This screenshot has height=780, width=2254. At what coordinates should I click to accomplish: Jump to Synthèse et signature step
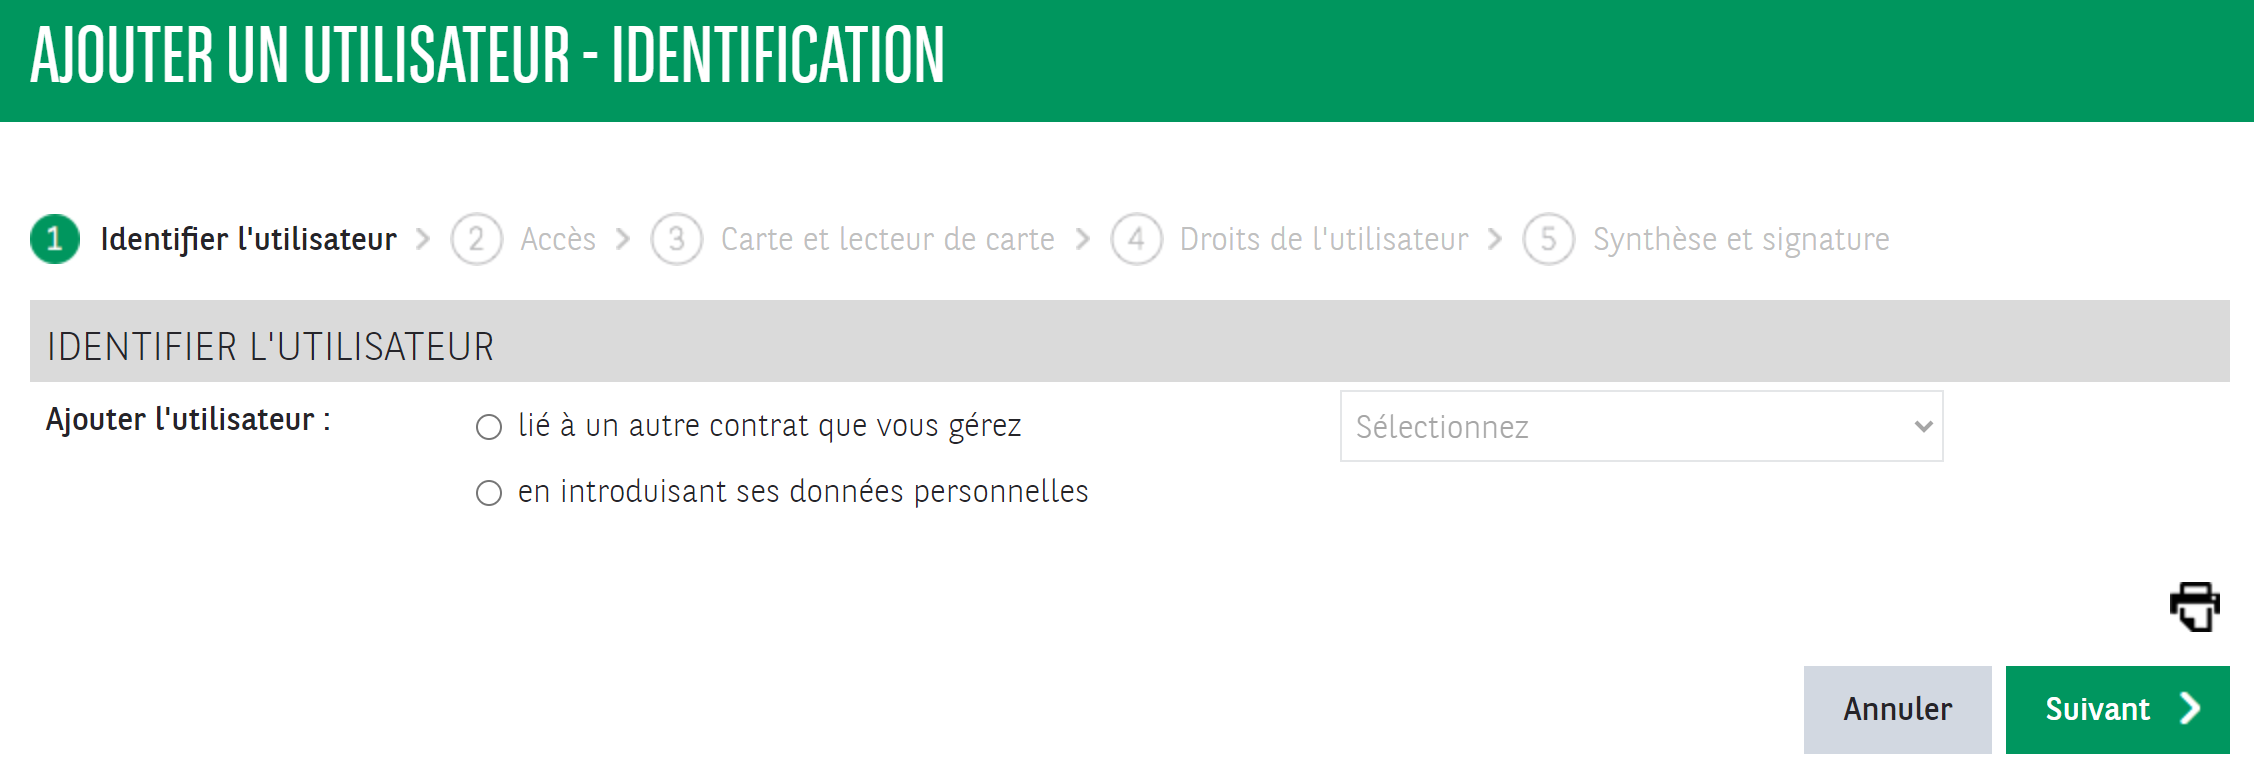pos(1740,239)
